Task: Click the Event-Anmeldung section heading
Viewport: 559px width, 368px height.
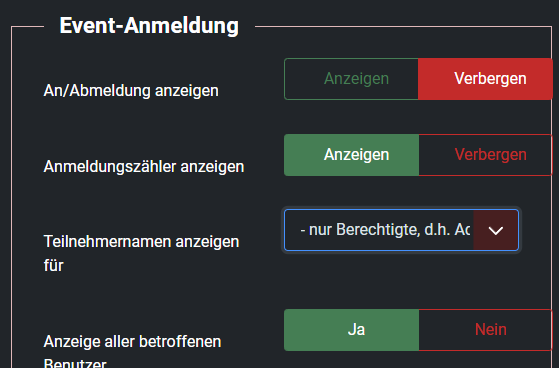Action: tap(149, 25)
